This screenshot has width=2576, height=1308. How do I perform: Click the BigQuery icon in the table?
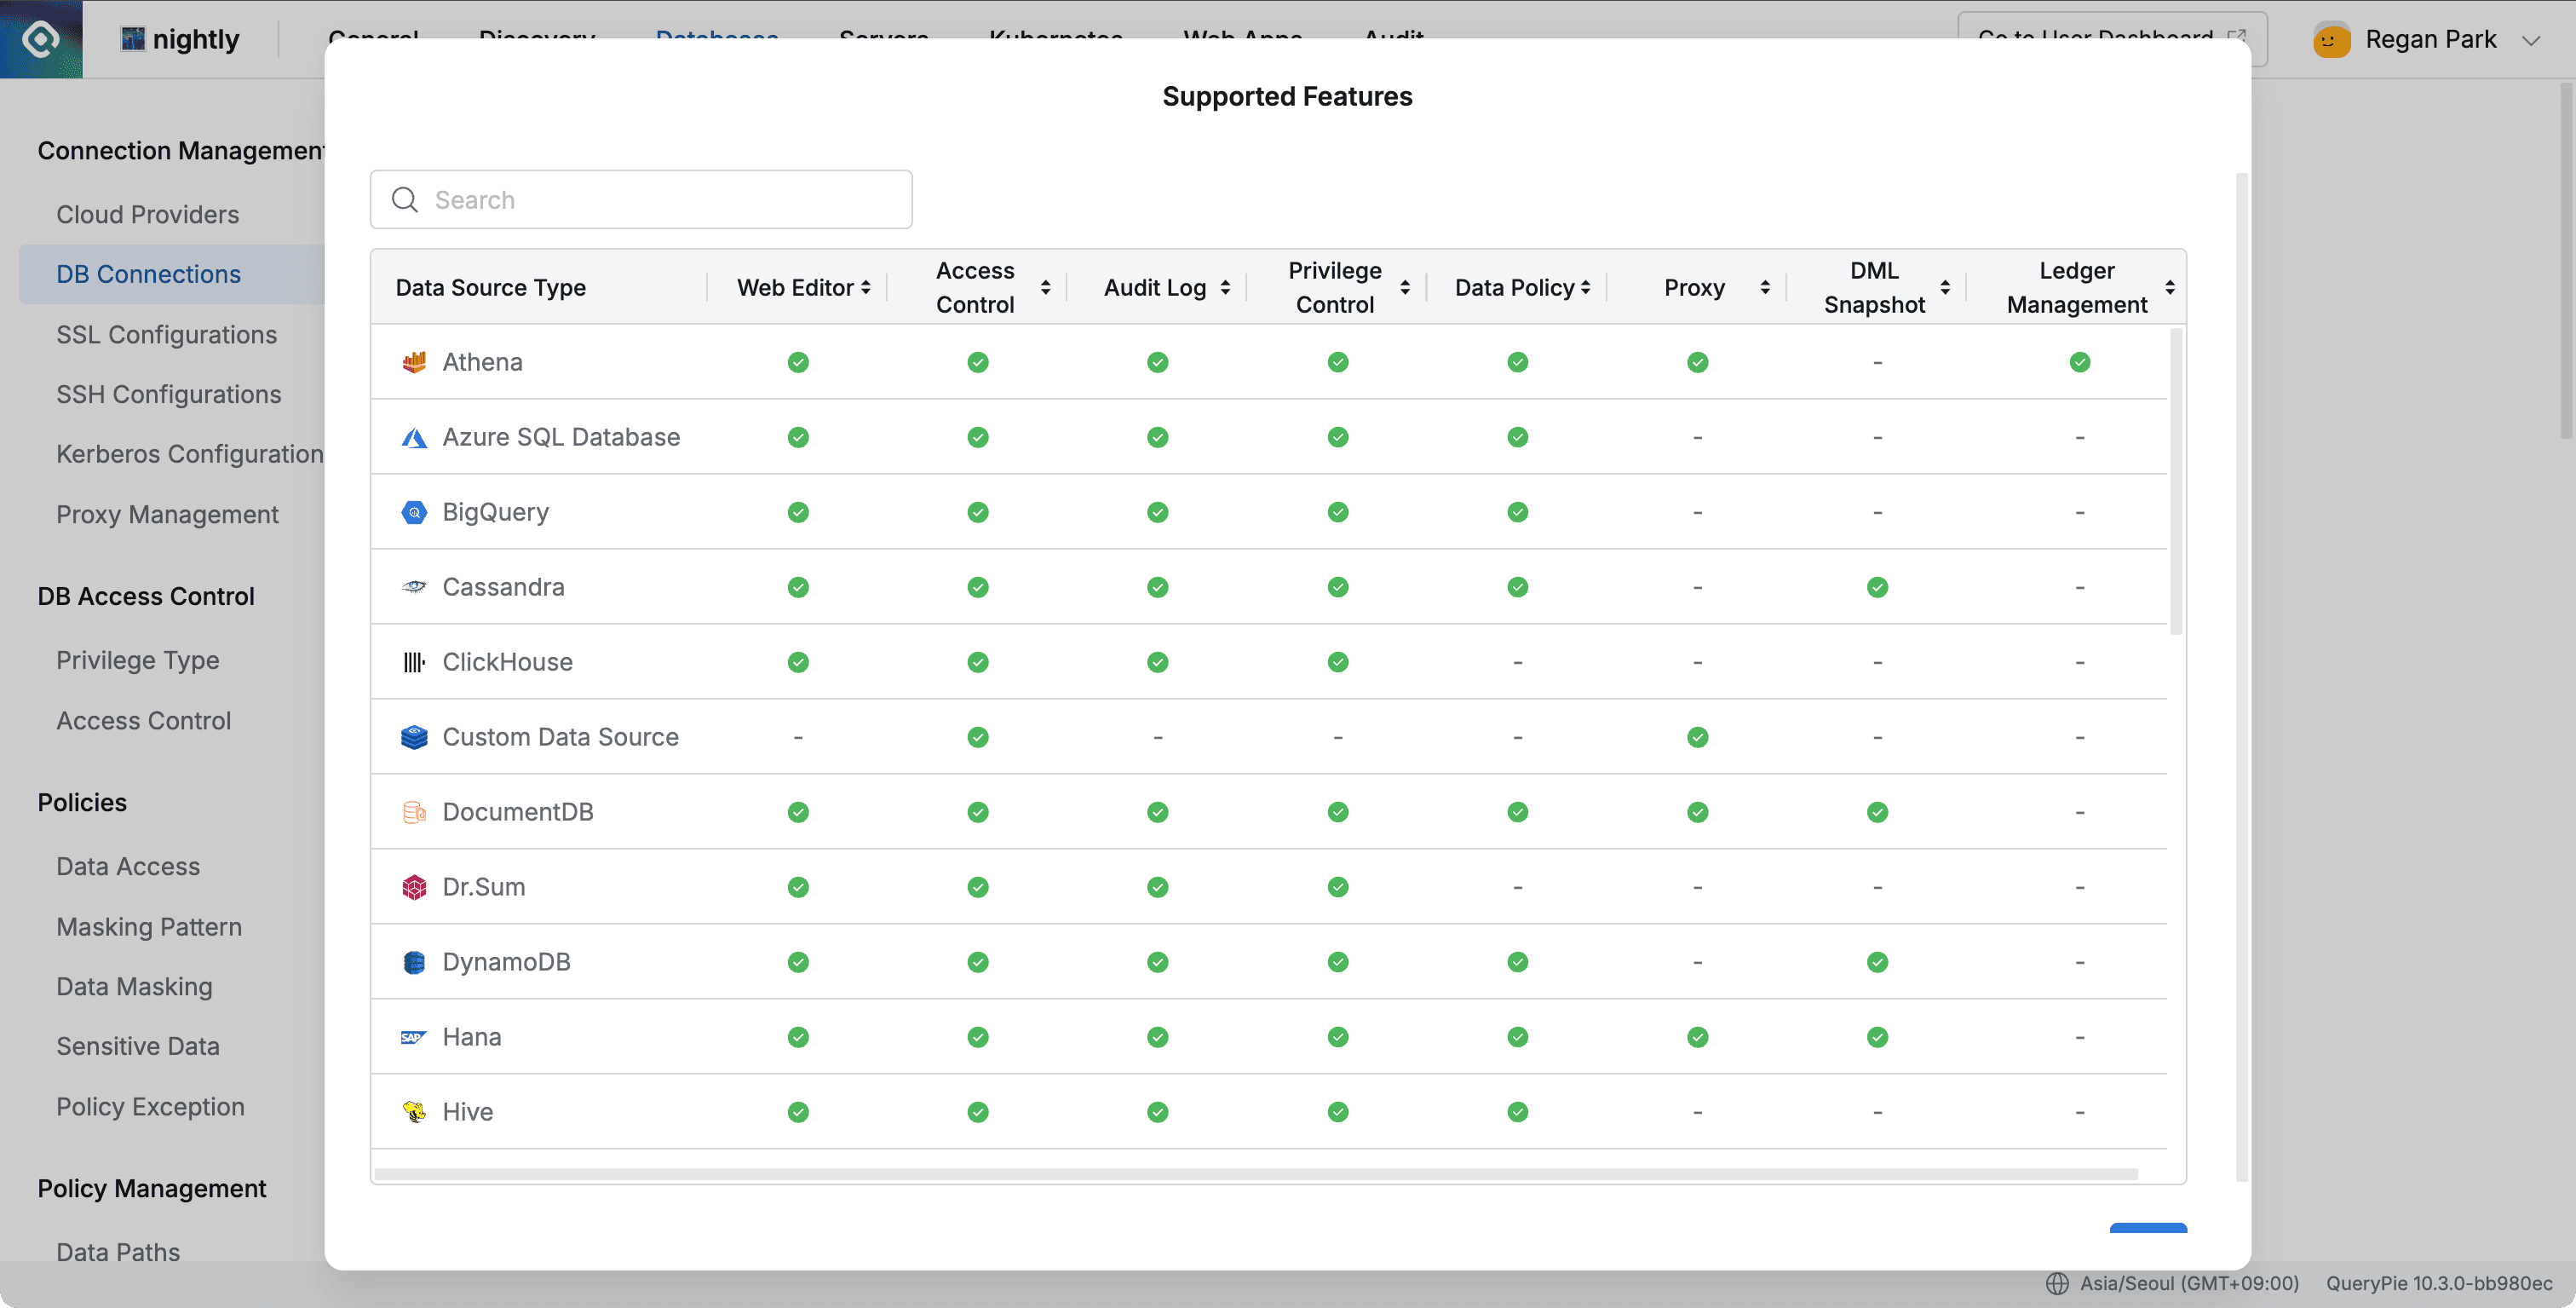point(414,512)
